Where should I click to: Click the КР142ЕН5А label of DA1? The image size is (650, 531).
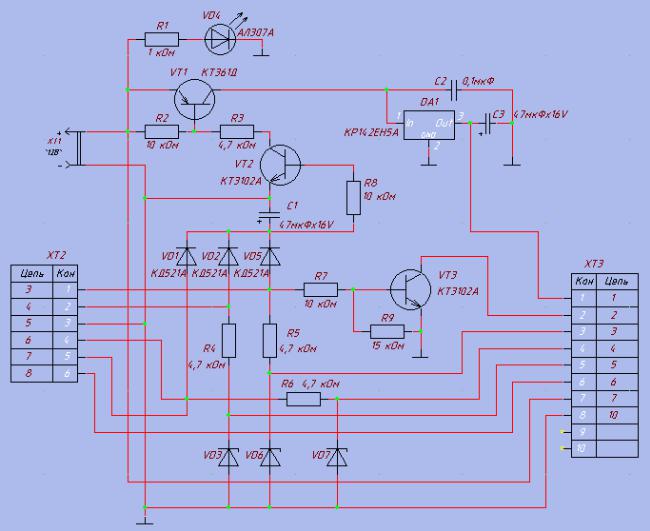click(371, 133)
